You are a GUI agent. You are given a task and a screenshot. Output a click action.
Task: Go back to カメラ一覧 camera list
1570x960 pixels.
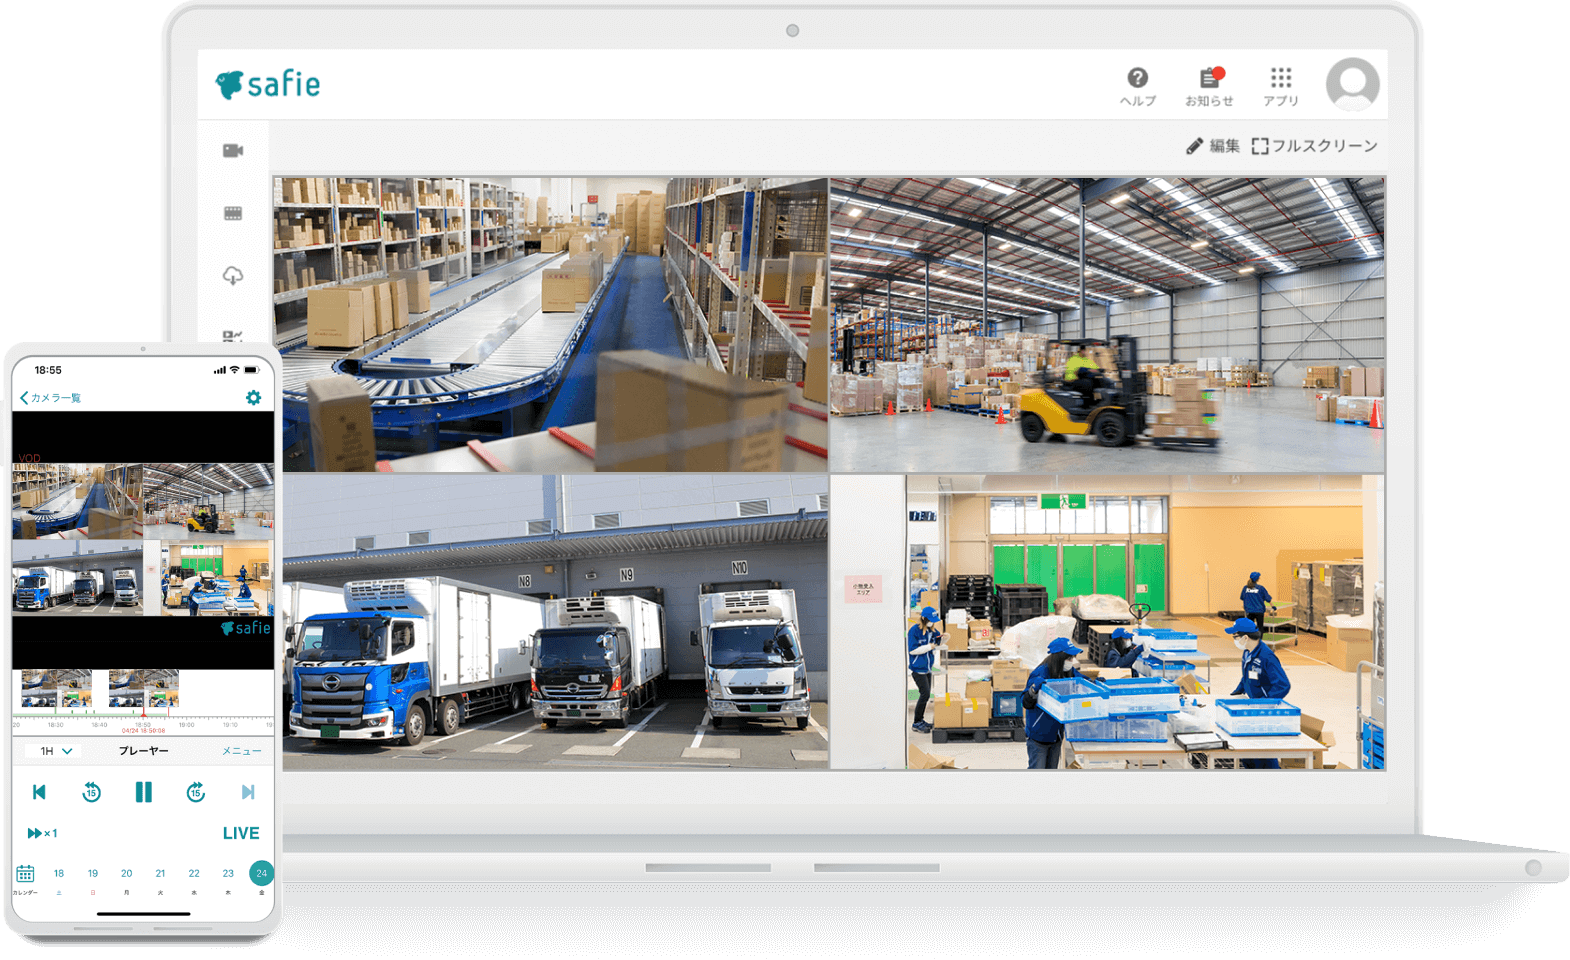coord(51,398)
